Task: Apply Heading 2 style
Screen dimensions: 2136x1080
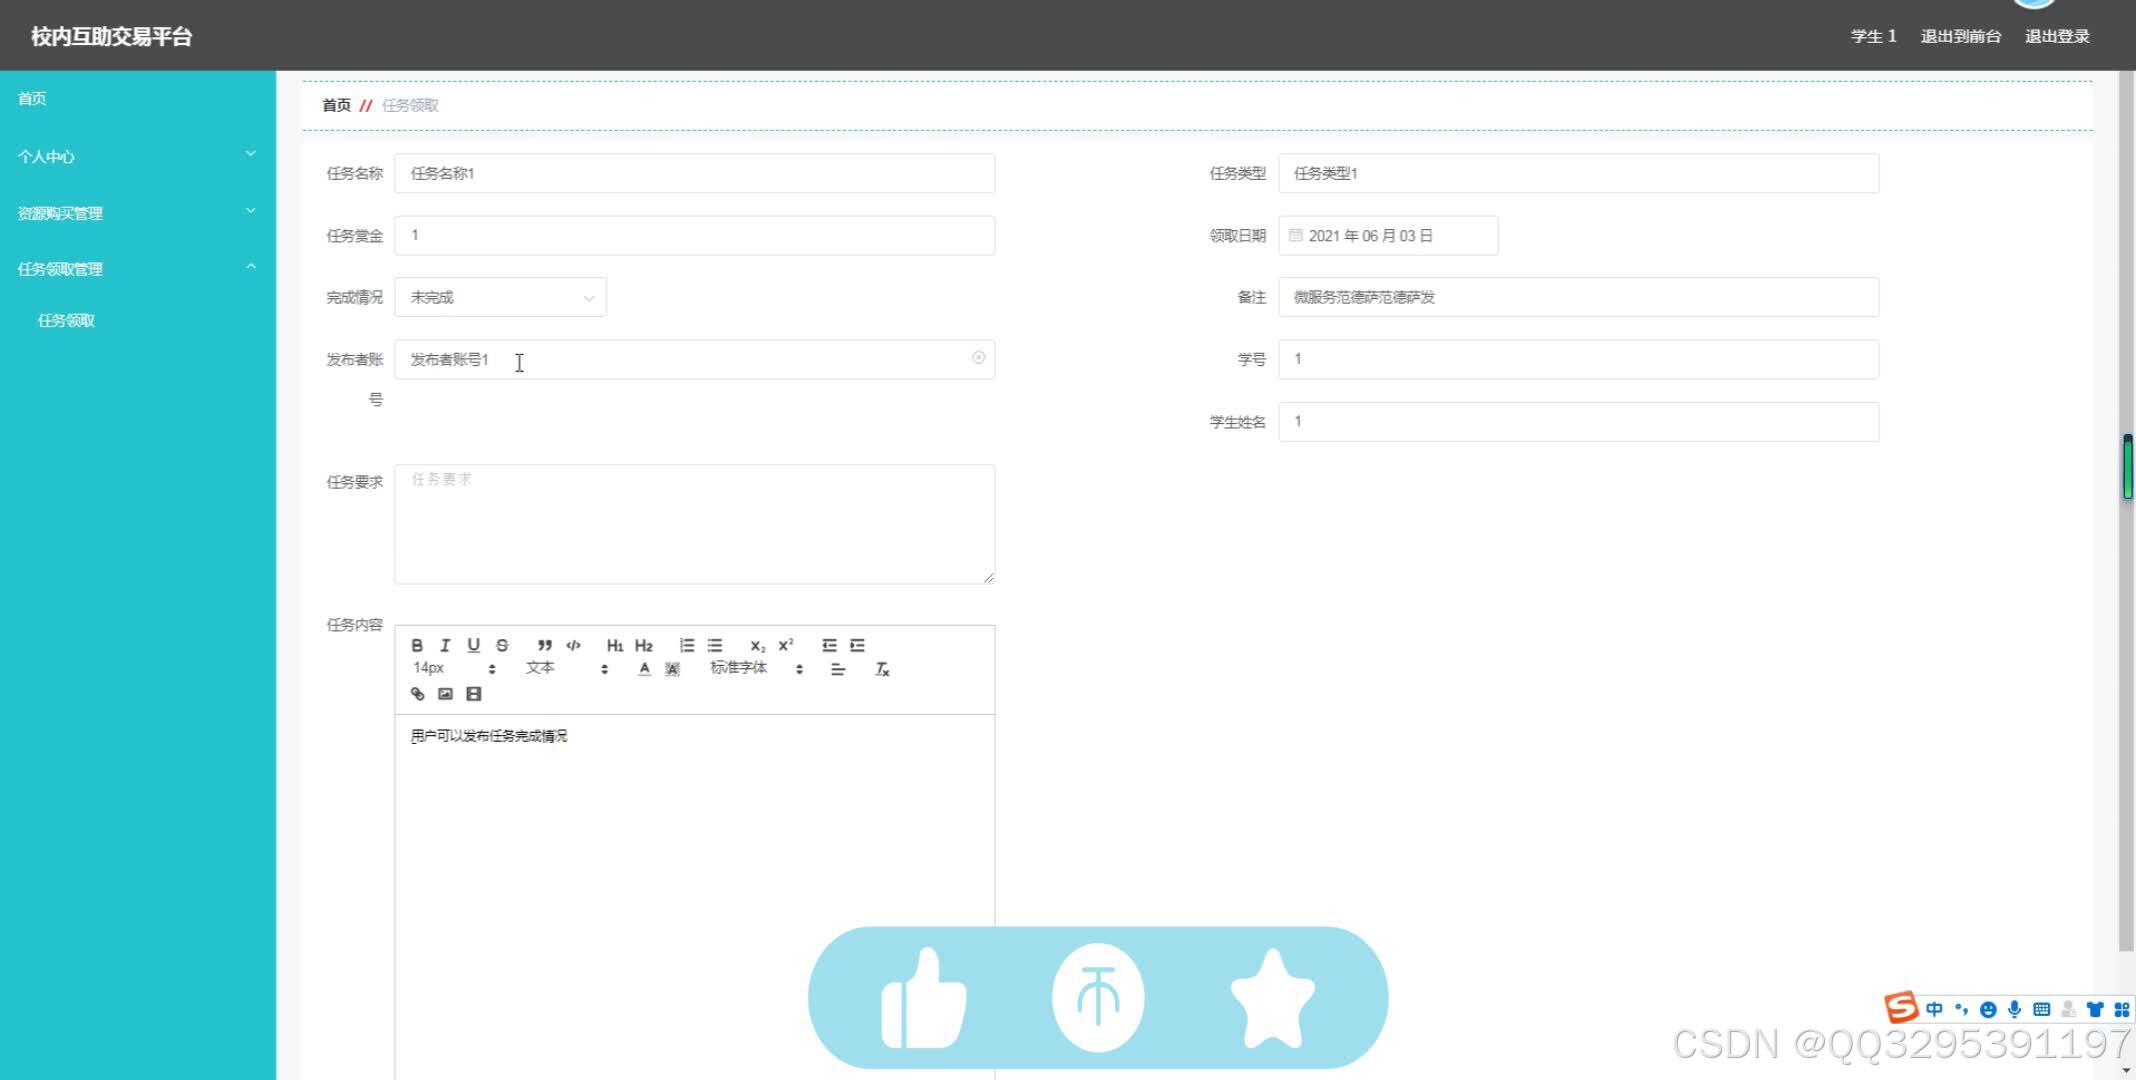Action: 644,645
